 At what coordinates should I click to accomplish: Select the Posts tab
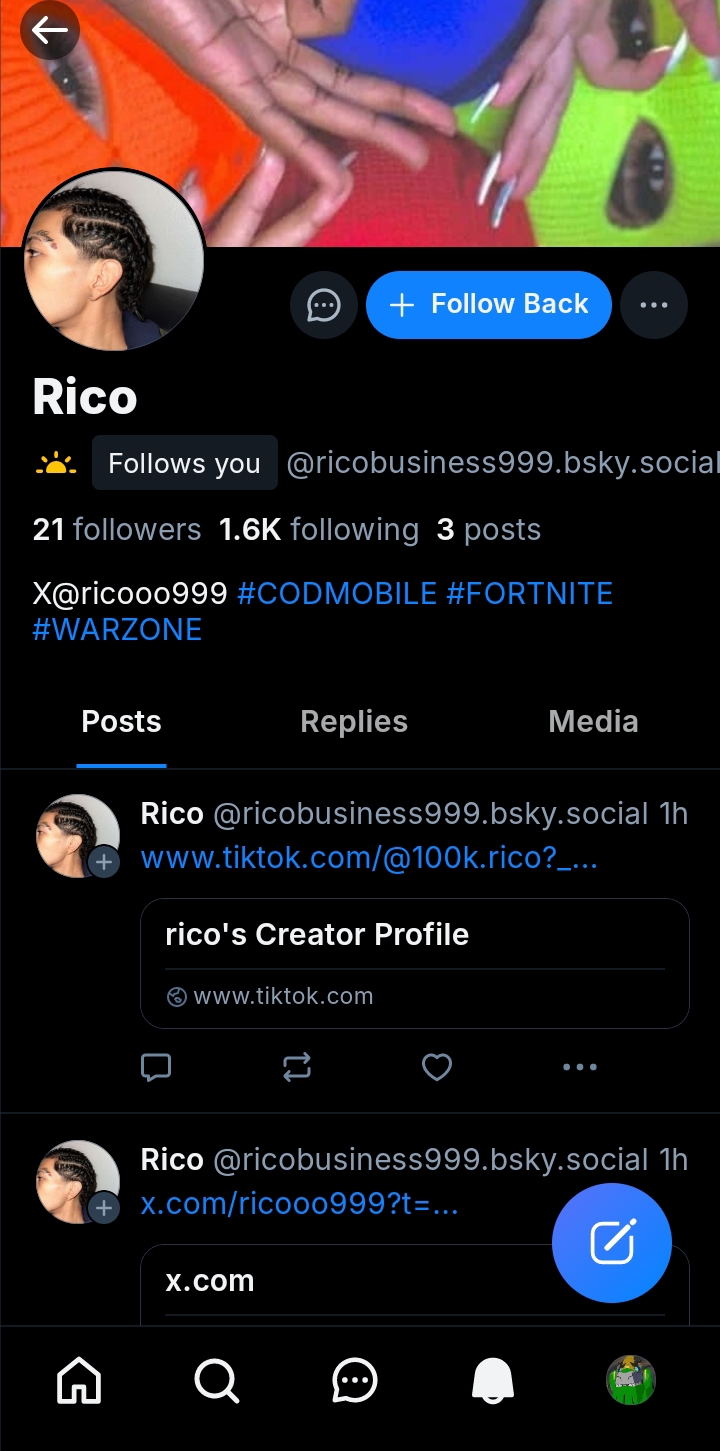121,722
